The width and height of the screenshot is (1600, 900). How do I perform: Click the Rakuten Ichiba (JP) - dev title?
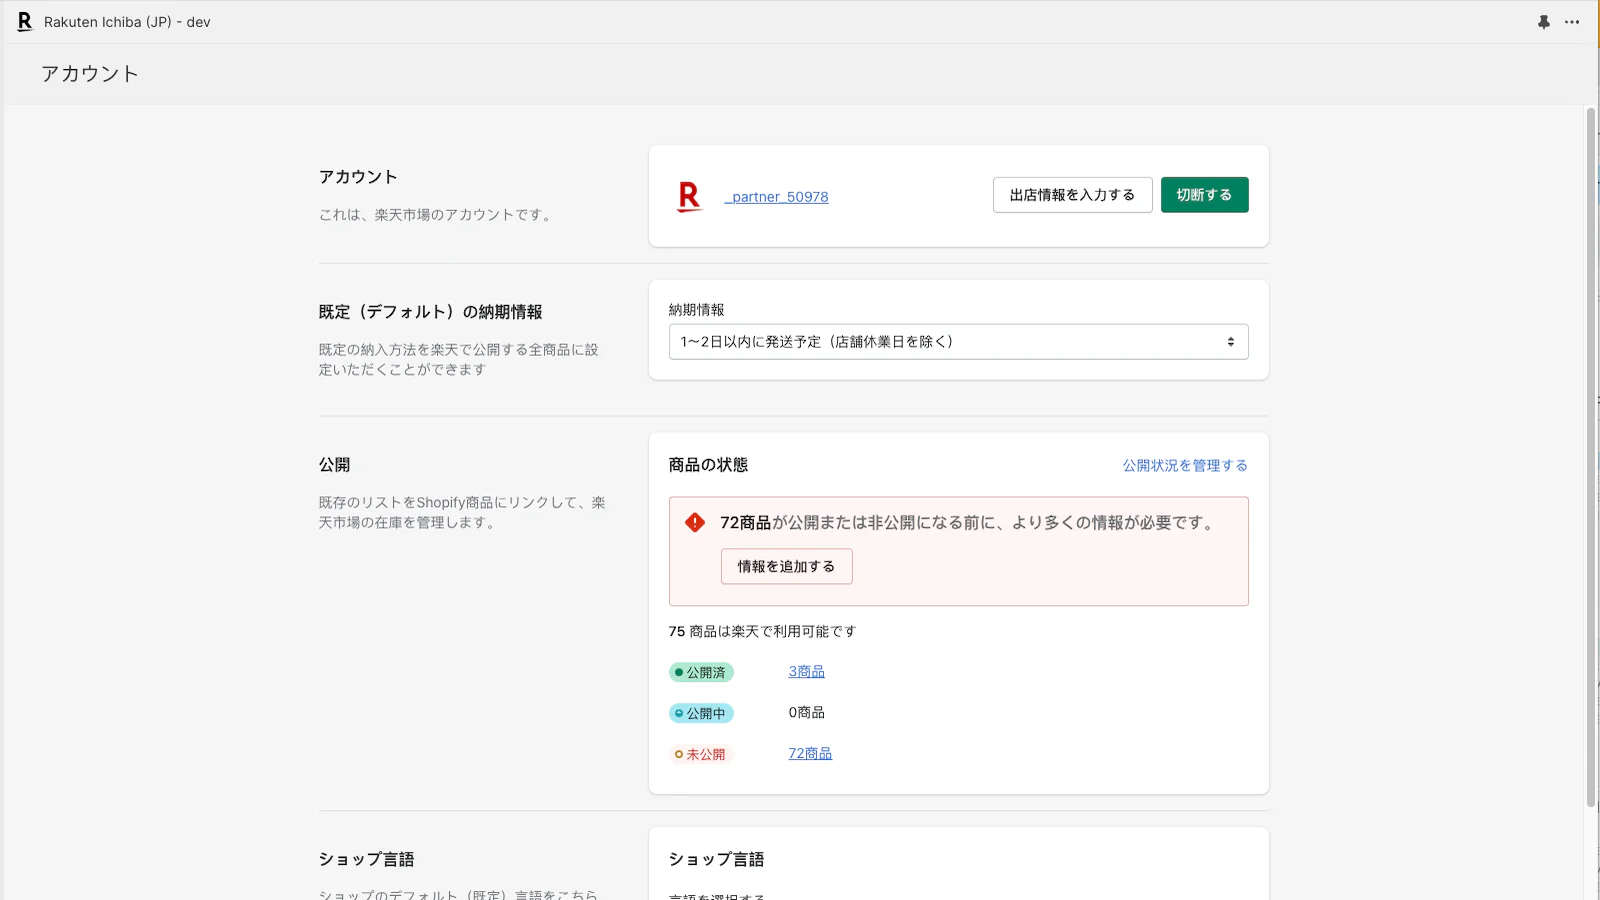click(x=127, y=22)
